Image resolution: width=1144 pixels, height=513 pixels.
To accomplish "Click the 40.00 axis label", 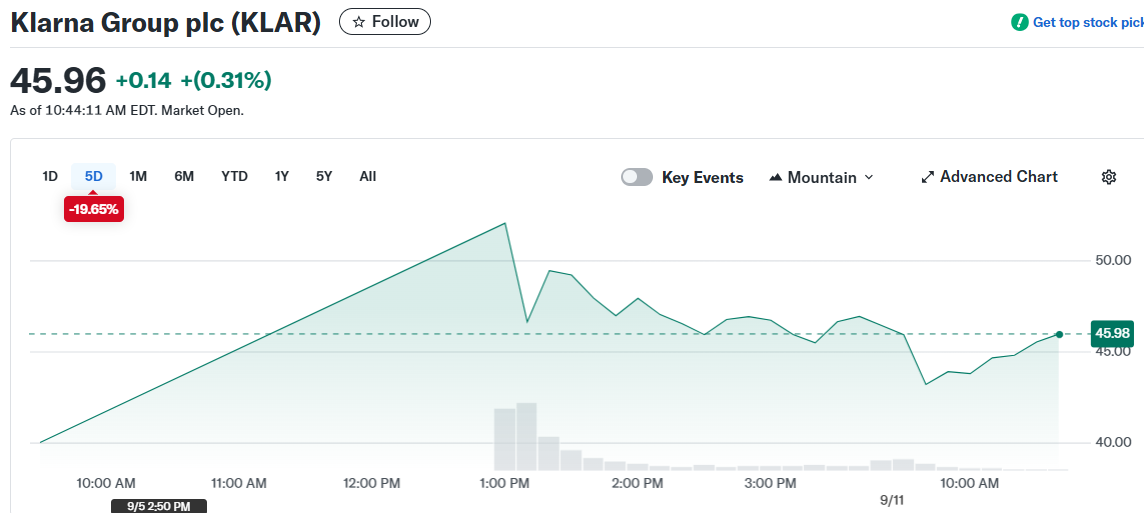I will coord(1112,442).
